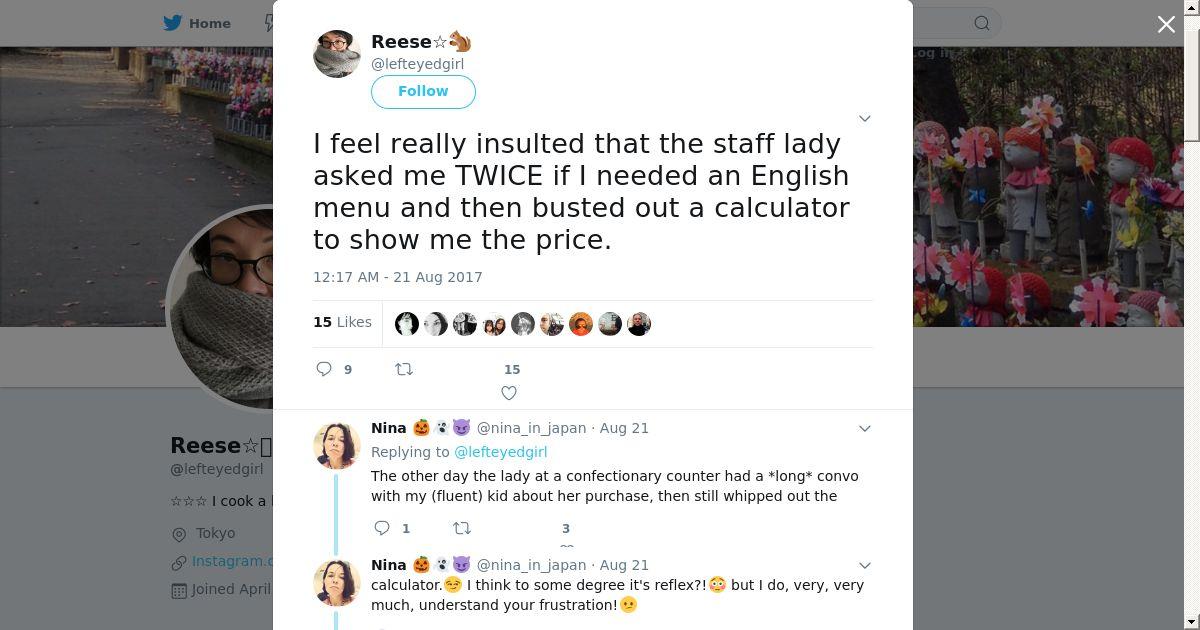Open options chevron on Nina's first reply
Screen dimensions: 1200x630
865,428
